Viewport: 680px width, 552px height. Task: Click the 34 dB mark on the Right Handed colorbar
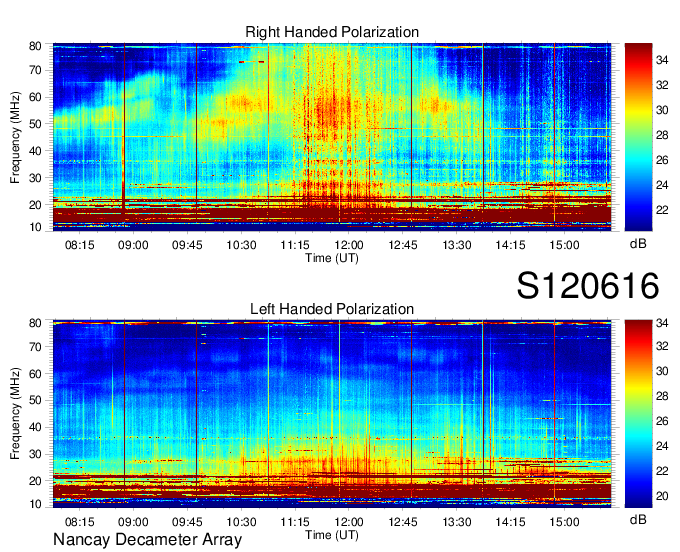tap(662, 60)
